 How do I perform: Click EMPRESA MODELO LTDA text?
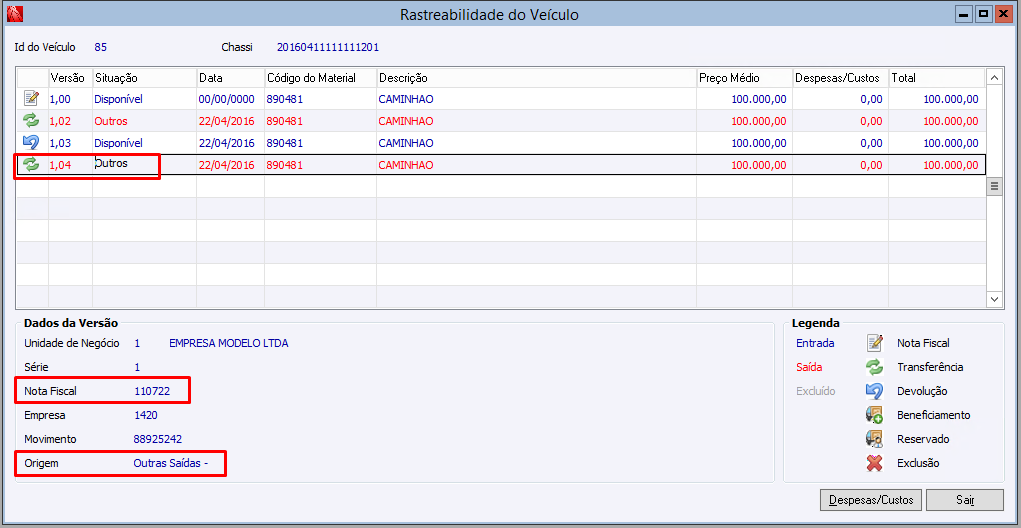click(229, 343)
